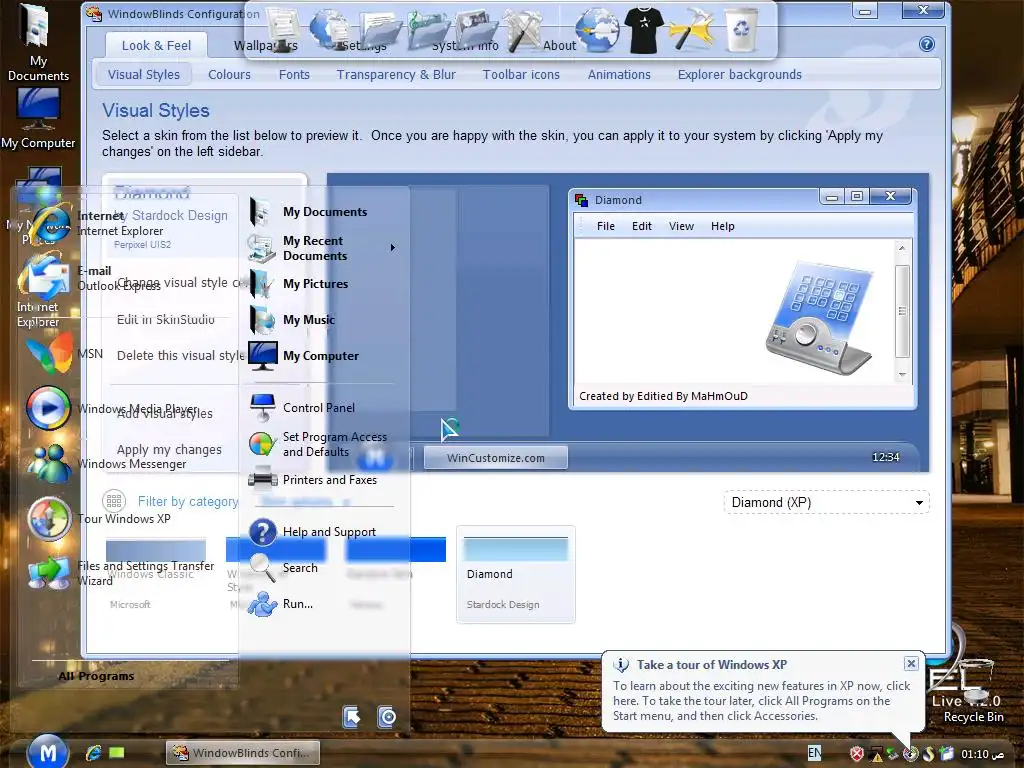
Task: Open My Computer desktop icon
Action: tap(38, 118)
